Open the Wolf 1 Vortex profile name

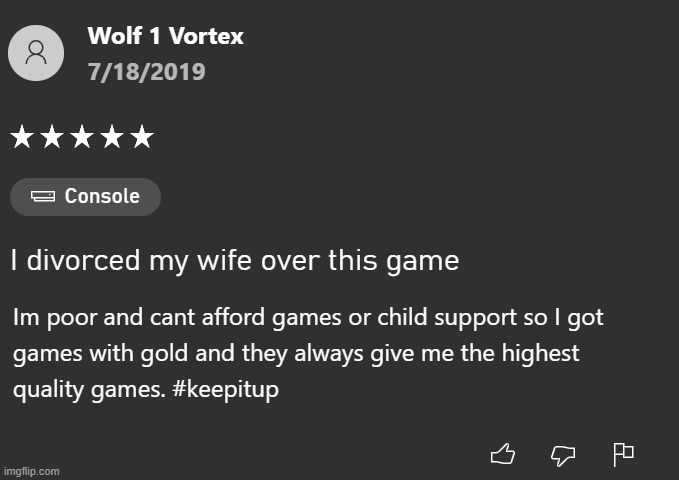pos(165,37)
